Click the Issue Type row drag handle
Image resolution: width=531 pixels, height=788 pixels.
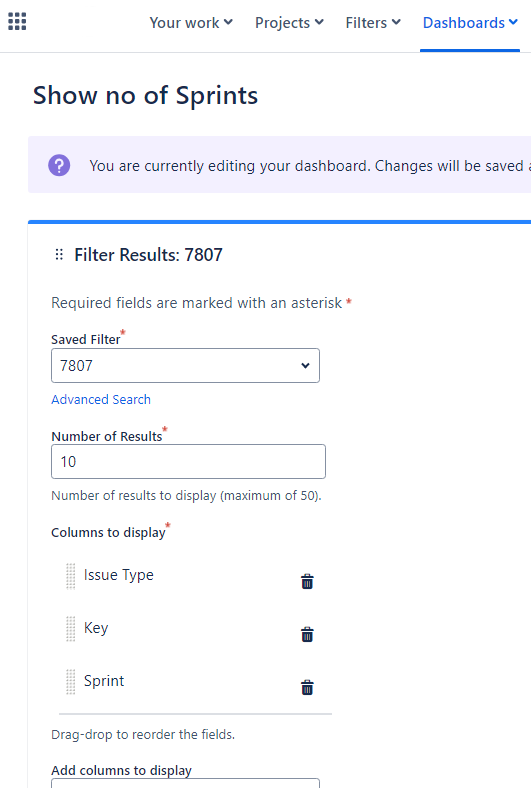tap(71, 576)
